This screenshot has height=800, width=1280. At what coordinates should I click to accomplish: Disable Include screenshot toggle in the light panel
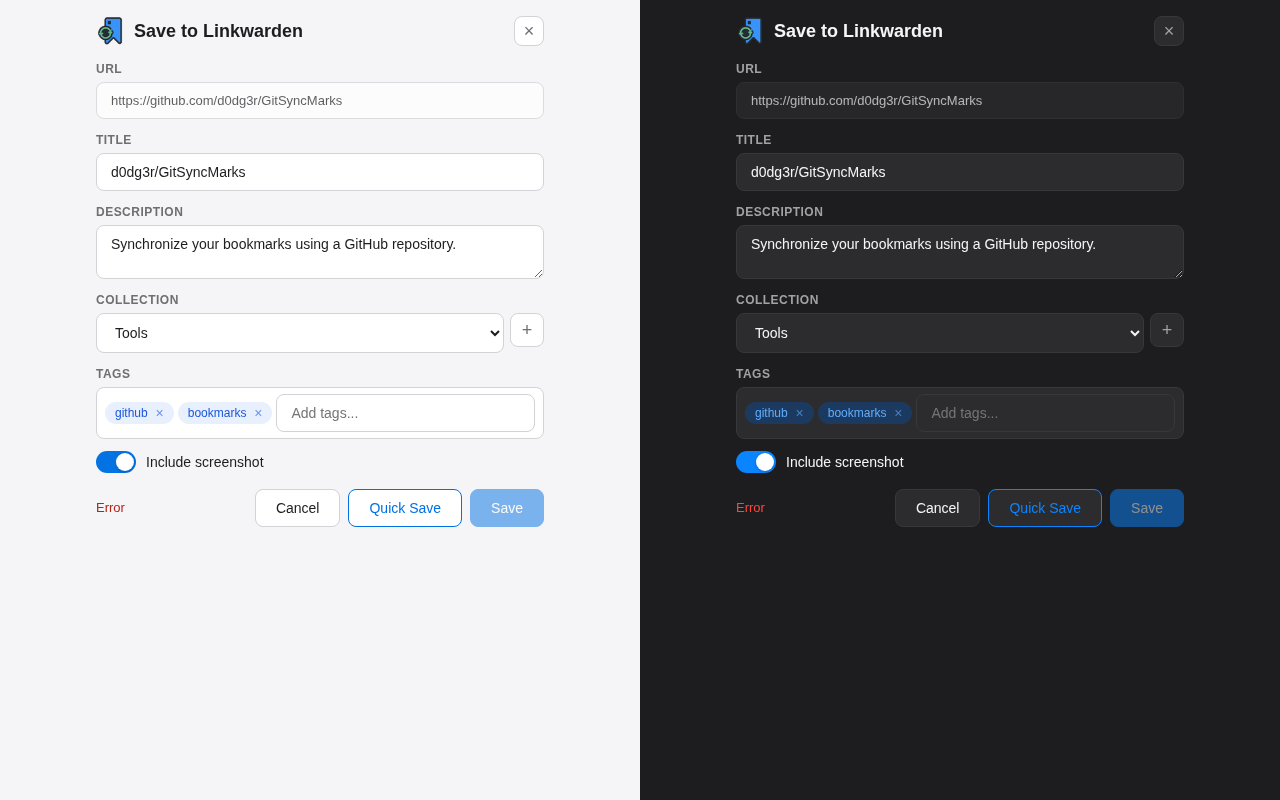tap(116, 462)
